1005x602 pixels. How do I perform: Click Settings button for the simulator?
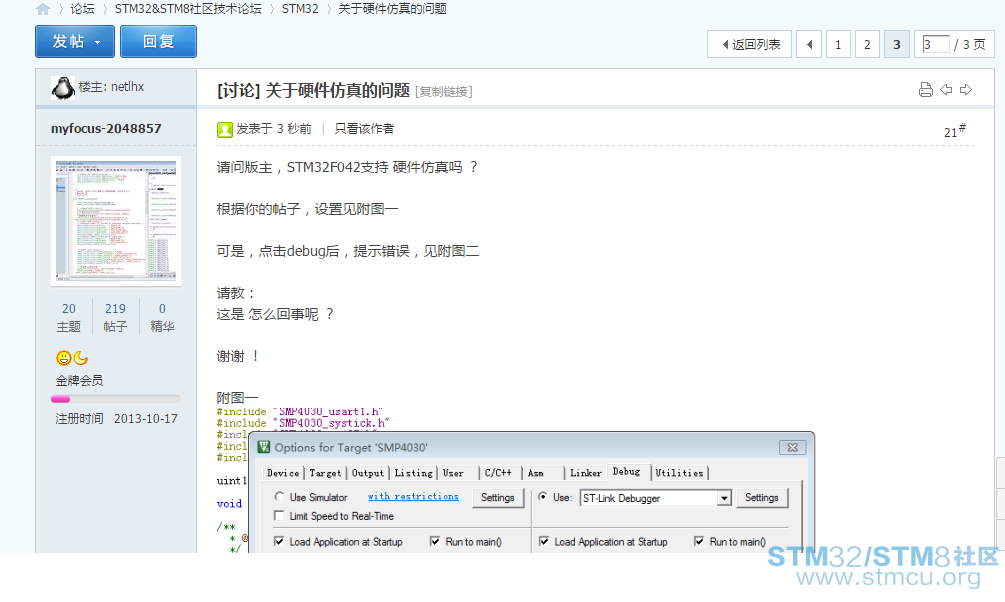498,497
